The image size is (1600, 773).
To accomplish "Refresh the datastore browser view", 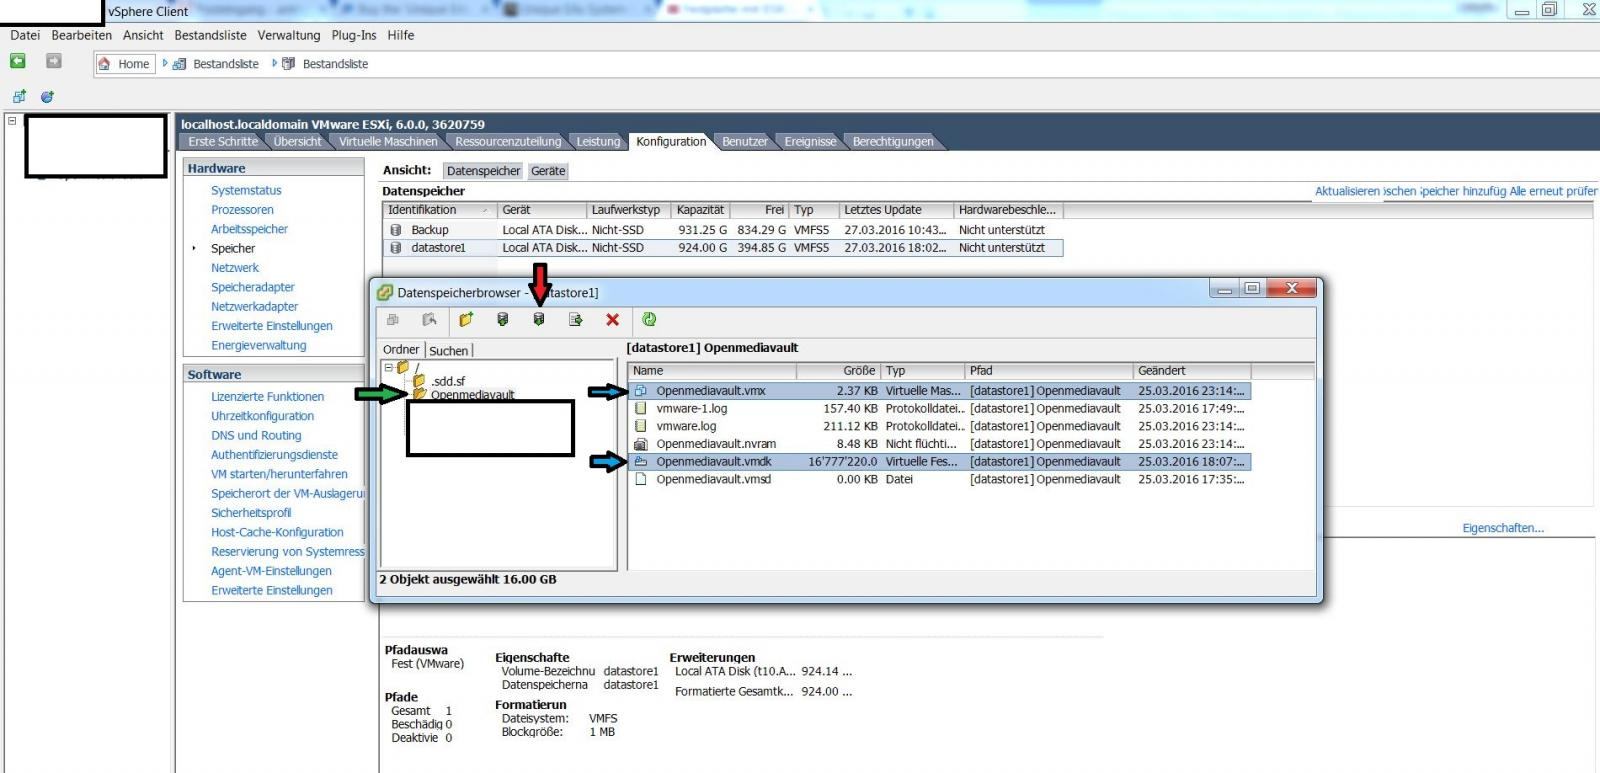I will 649,320.
